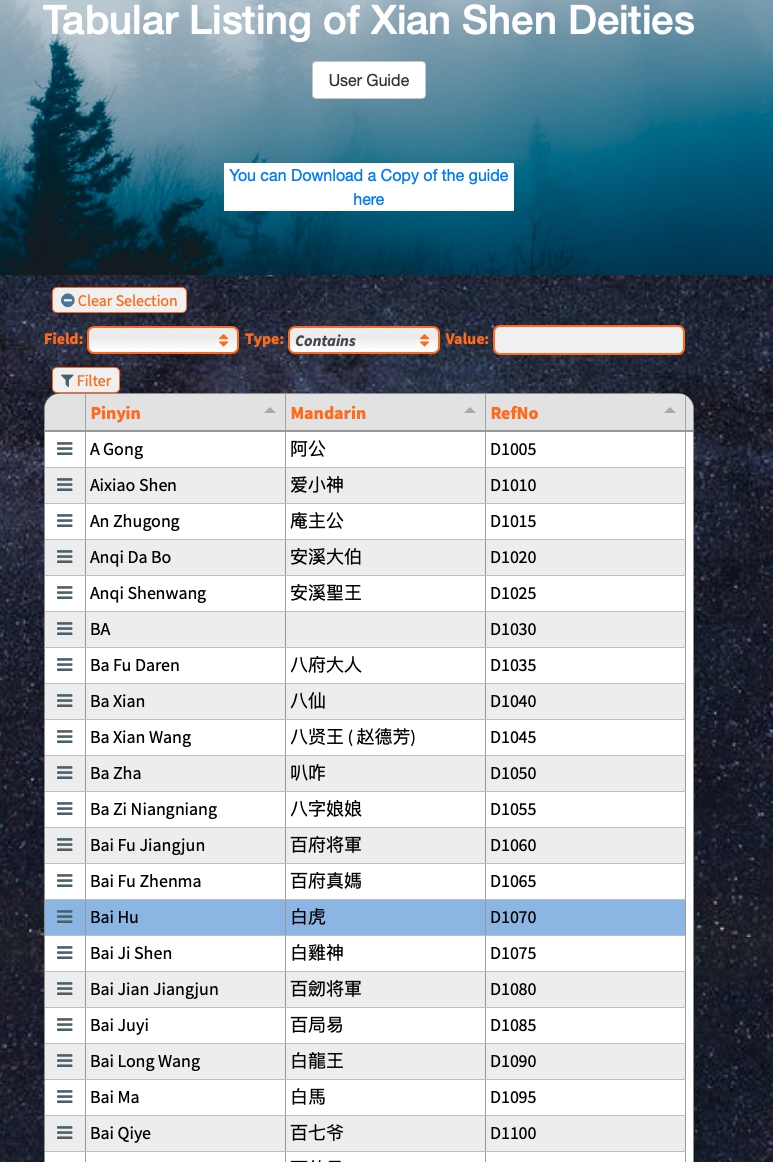The image size is (773, 1162).
Task: Tap the row icon beside Bai Qiye
Action: click(65, 1133)
